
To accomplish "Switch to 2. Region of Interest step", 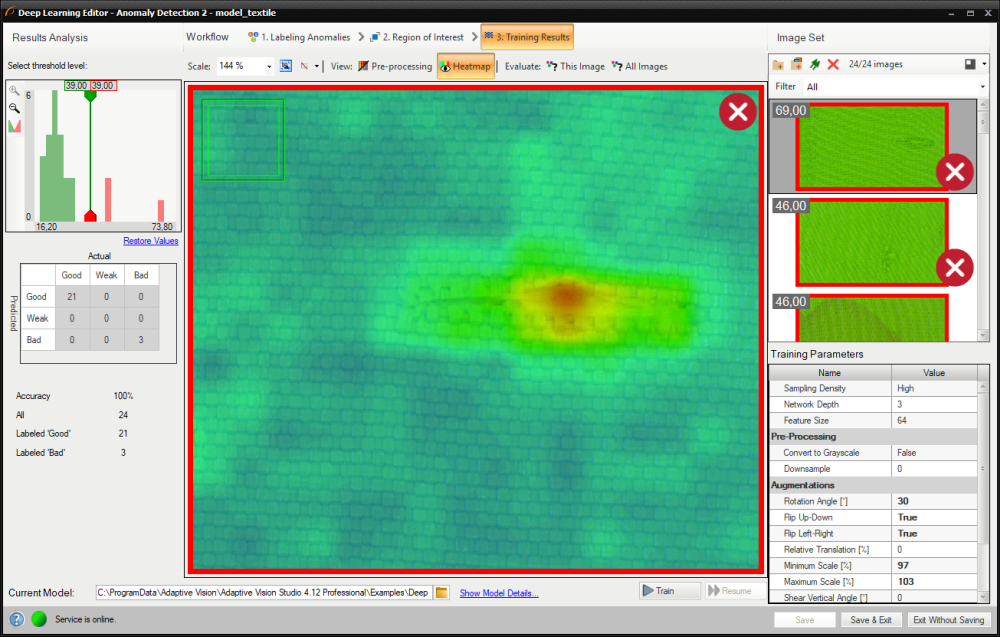I will point(416,37).
